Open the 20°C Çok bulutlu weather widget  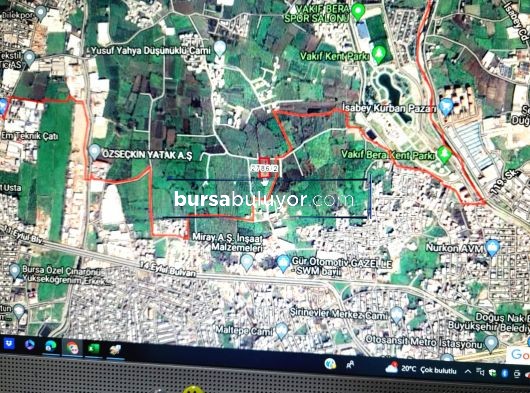pyautogui.click(x=420, y=369)
